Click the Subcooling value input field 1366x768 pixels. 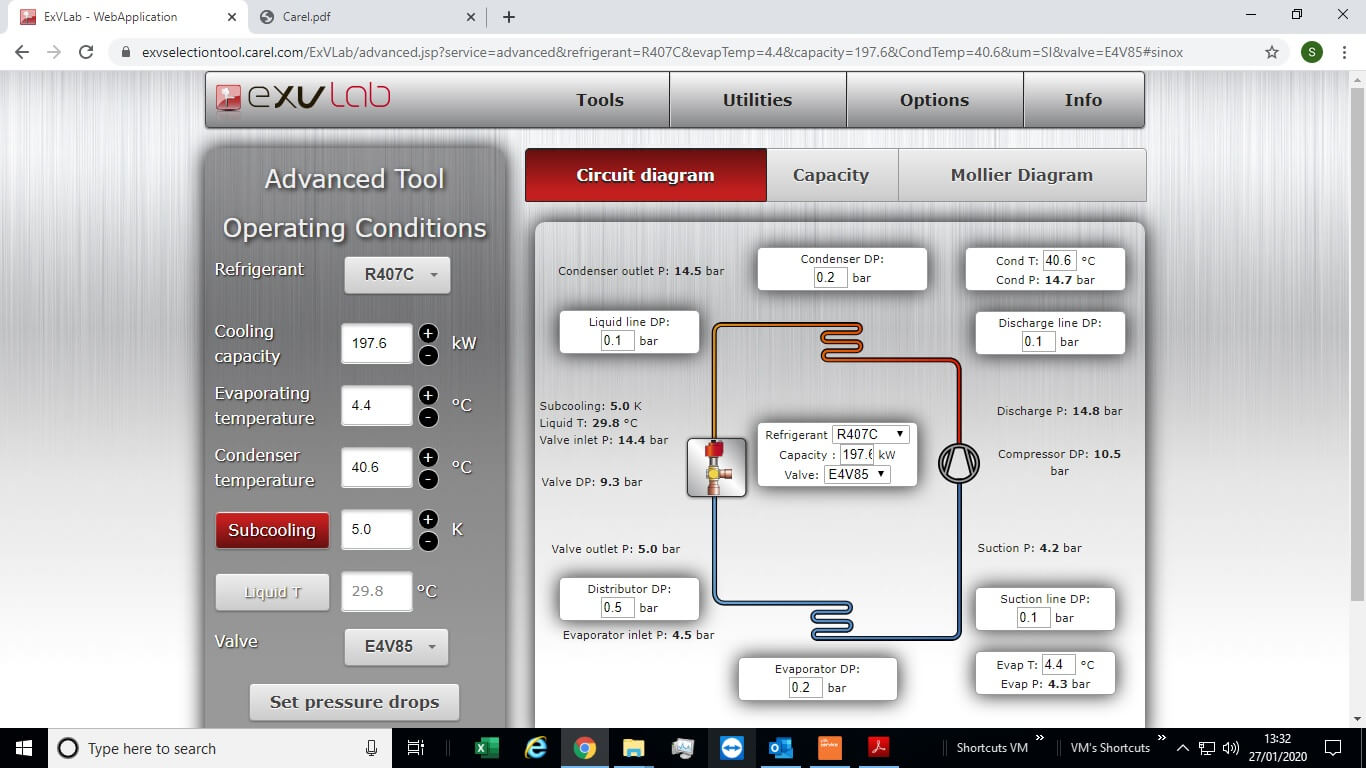376,529
